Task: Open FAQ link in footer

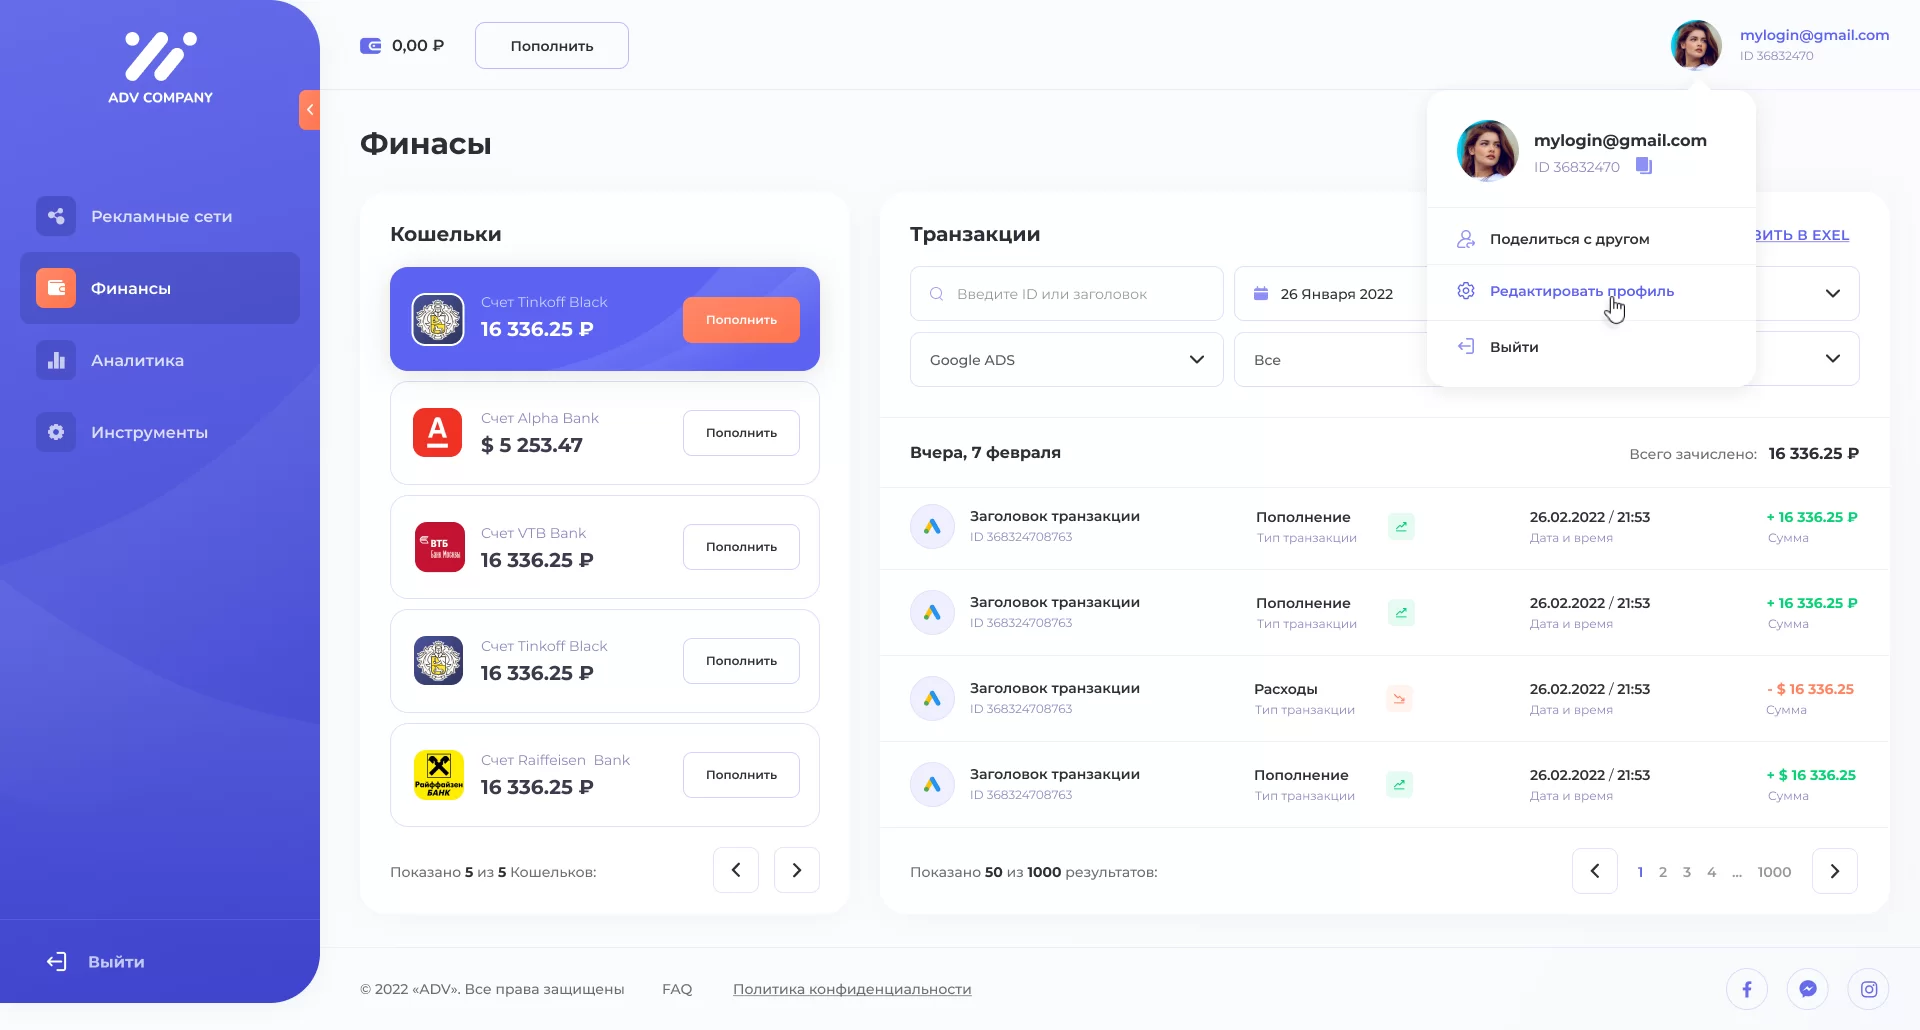Action: (677, 989)
